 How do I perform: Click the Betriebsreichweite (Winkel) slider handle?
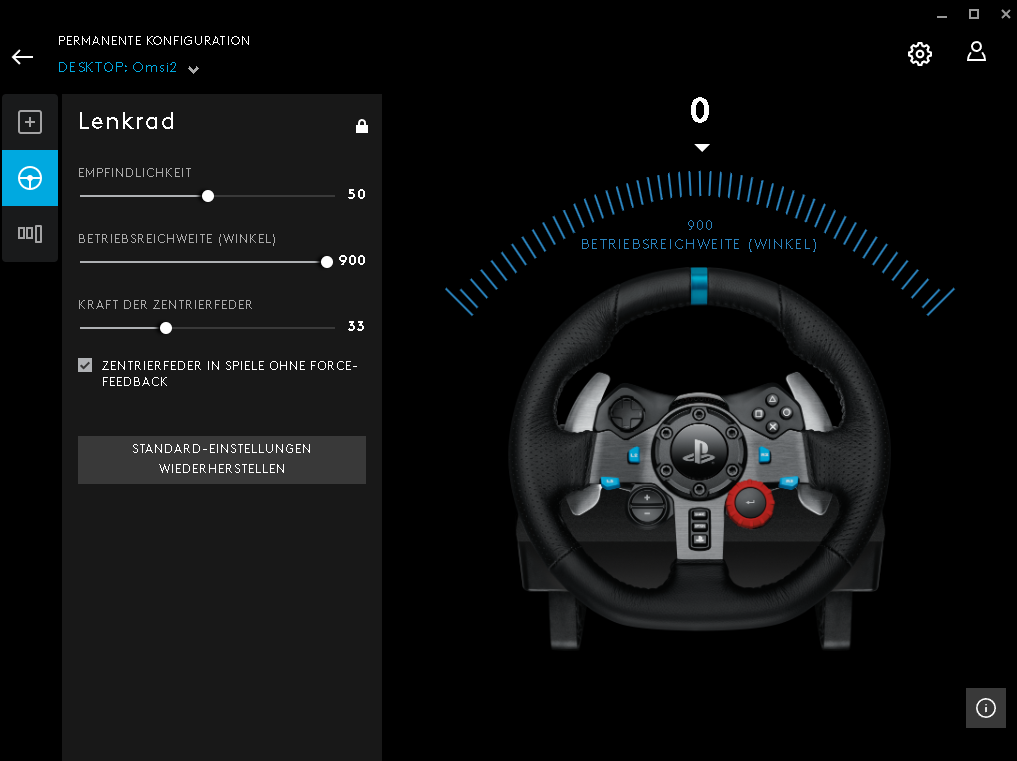[327, 262]
